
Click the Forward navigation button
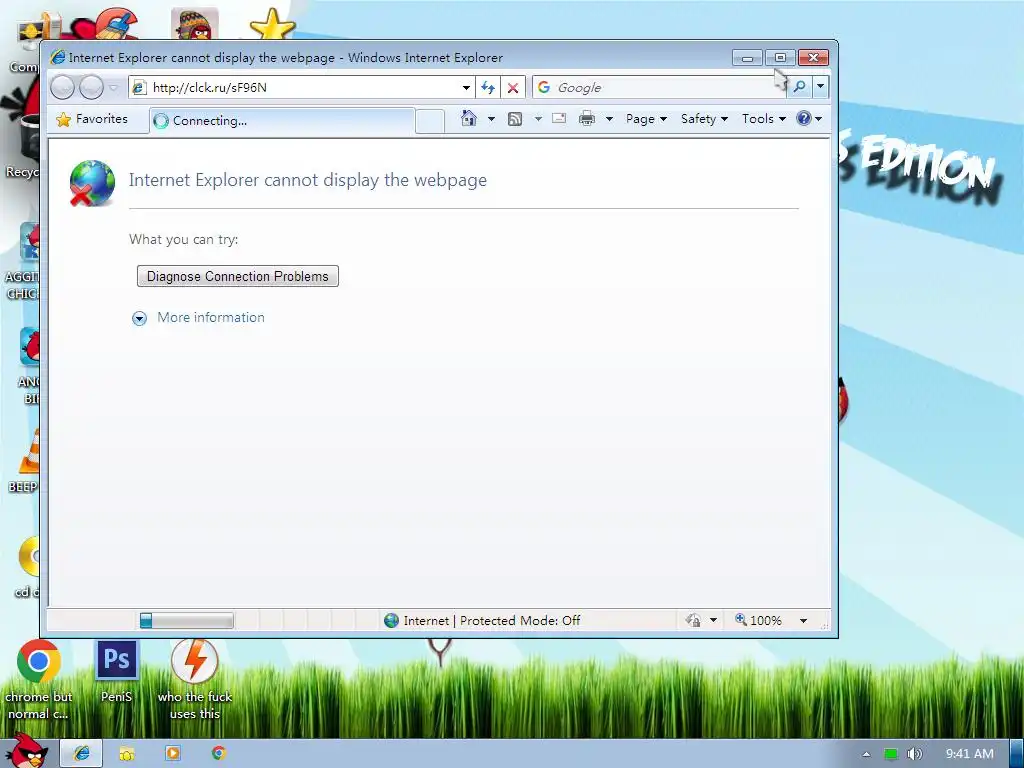pos(91,87)
